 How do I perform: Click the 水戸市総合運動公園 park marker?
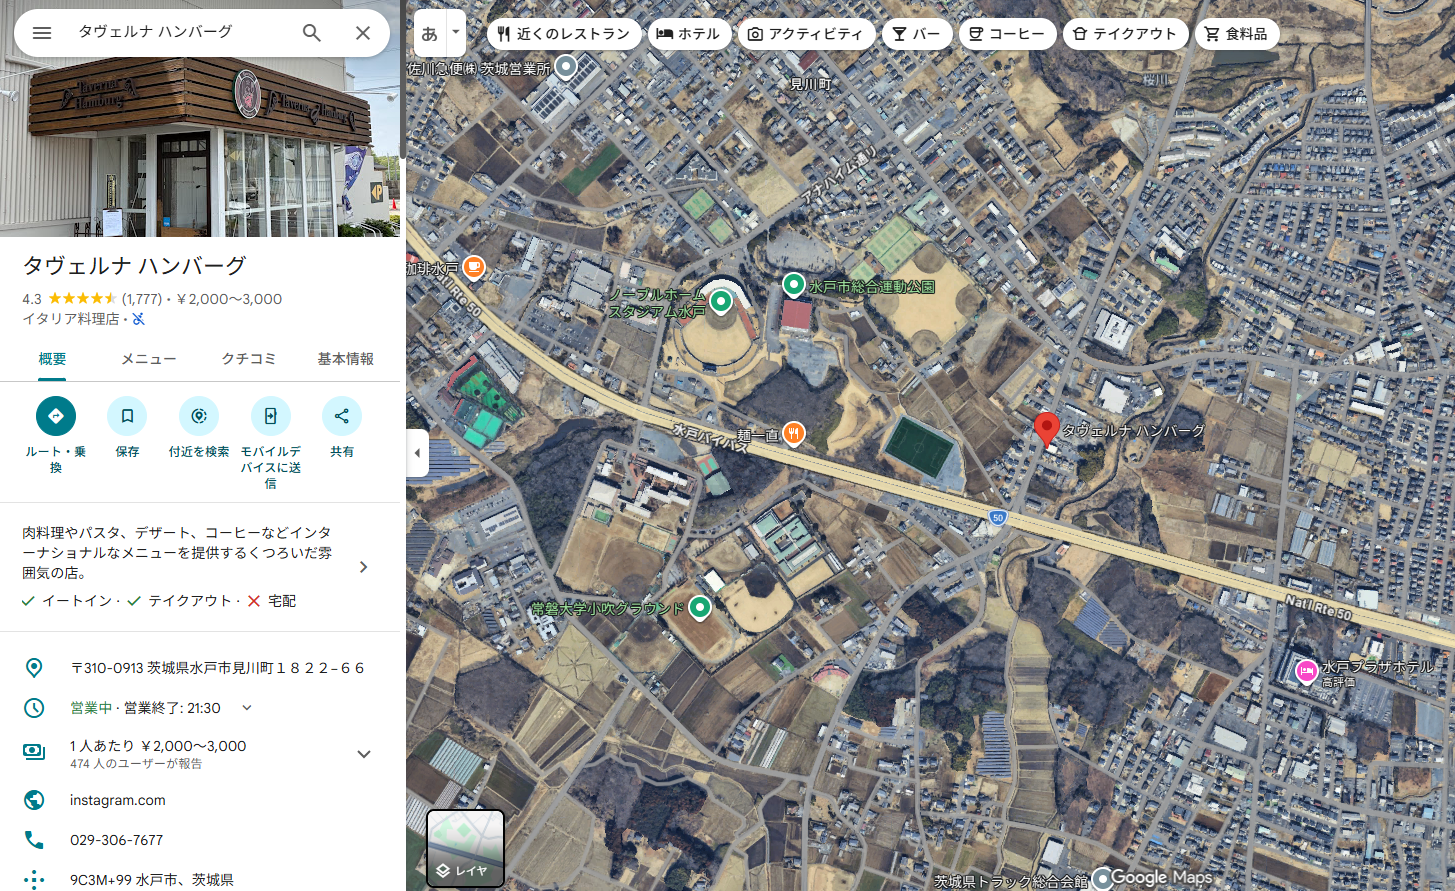[794, 285]
